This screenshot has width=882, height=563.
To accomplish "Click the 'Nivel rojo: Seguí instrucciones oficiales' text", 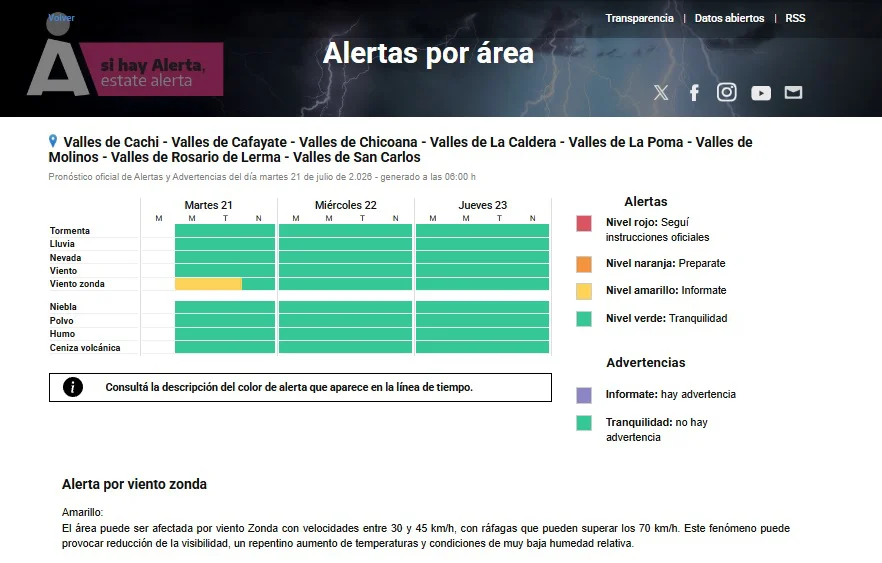I will 657,229.
